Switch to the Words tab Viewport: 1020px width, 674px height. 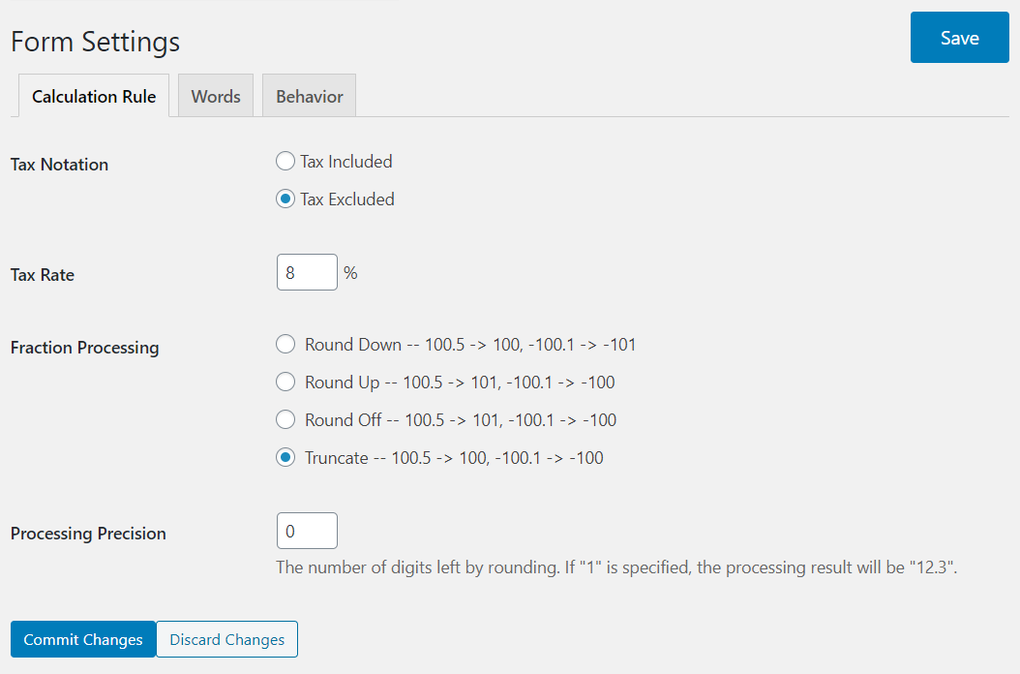coord(216,96)
